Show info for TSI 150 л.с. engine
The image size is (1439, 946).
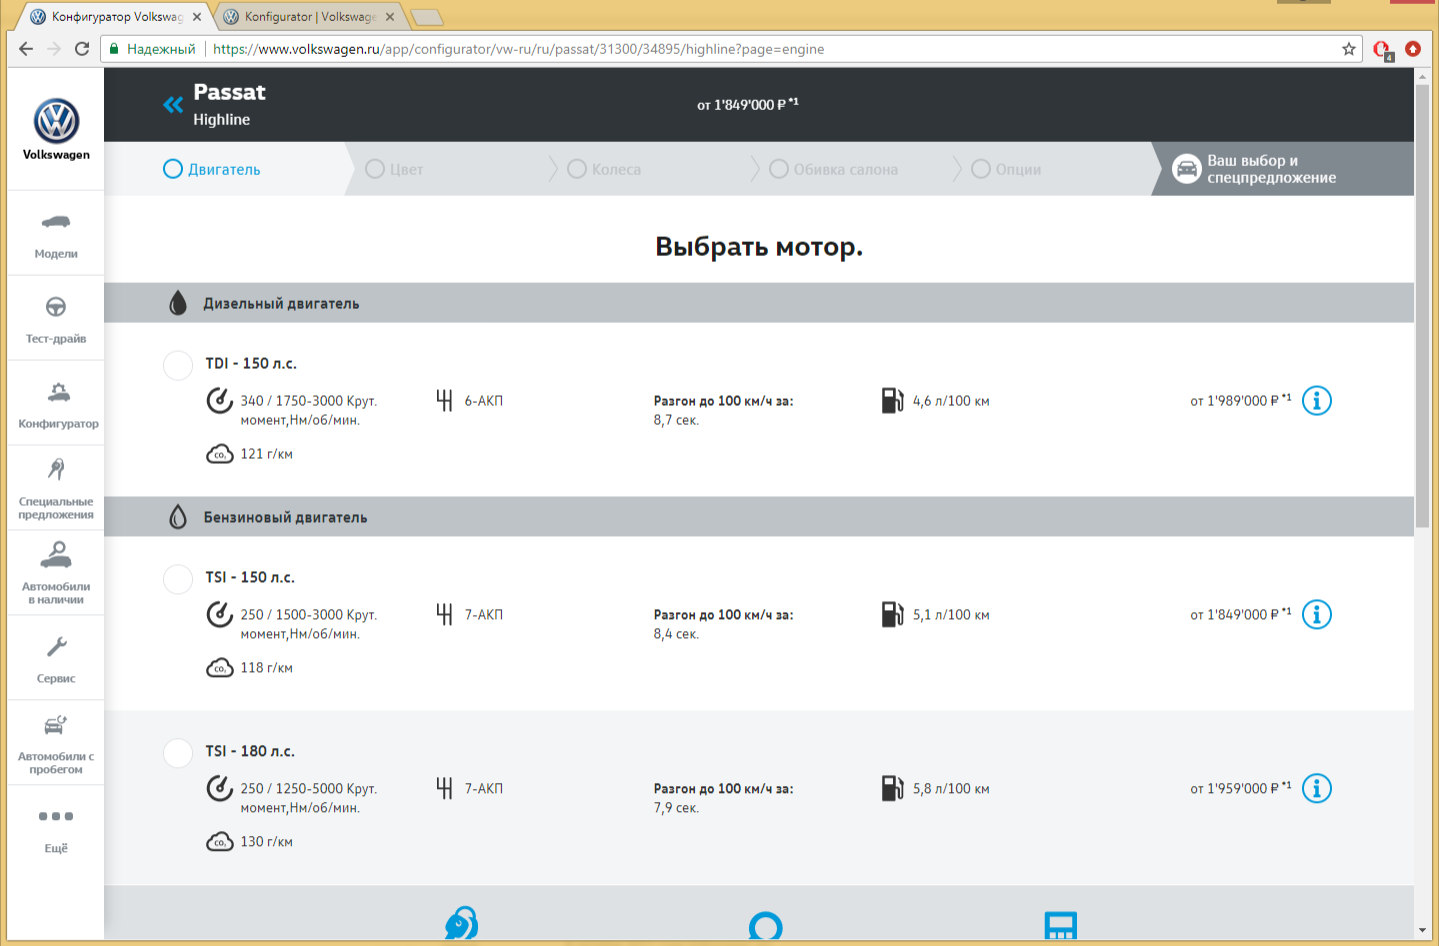(x=1317, y=615)
